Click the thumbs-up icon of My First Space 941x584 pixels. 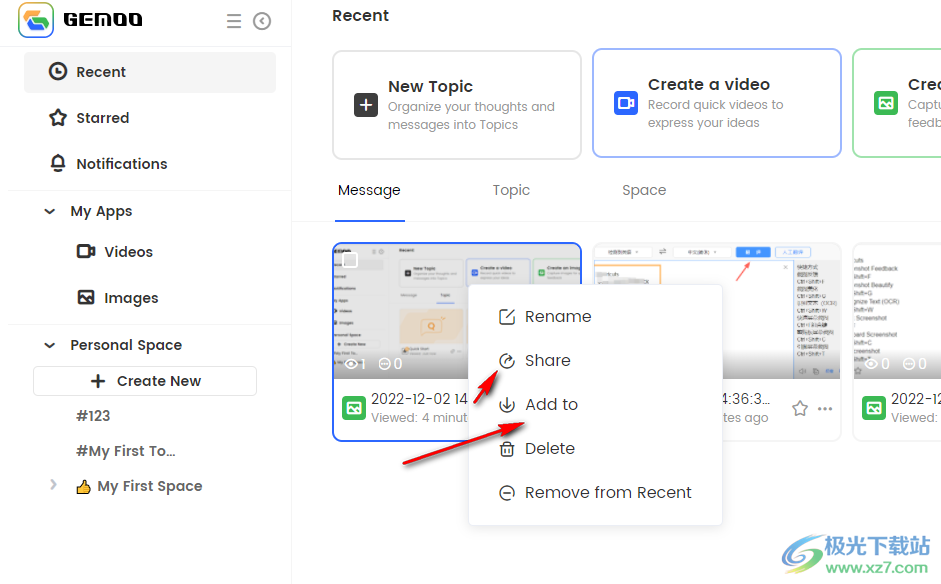pos(83,487)
